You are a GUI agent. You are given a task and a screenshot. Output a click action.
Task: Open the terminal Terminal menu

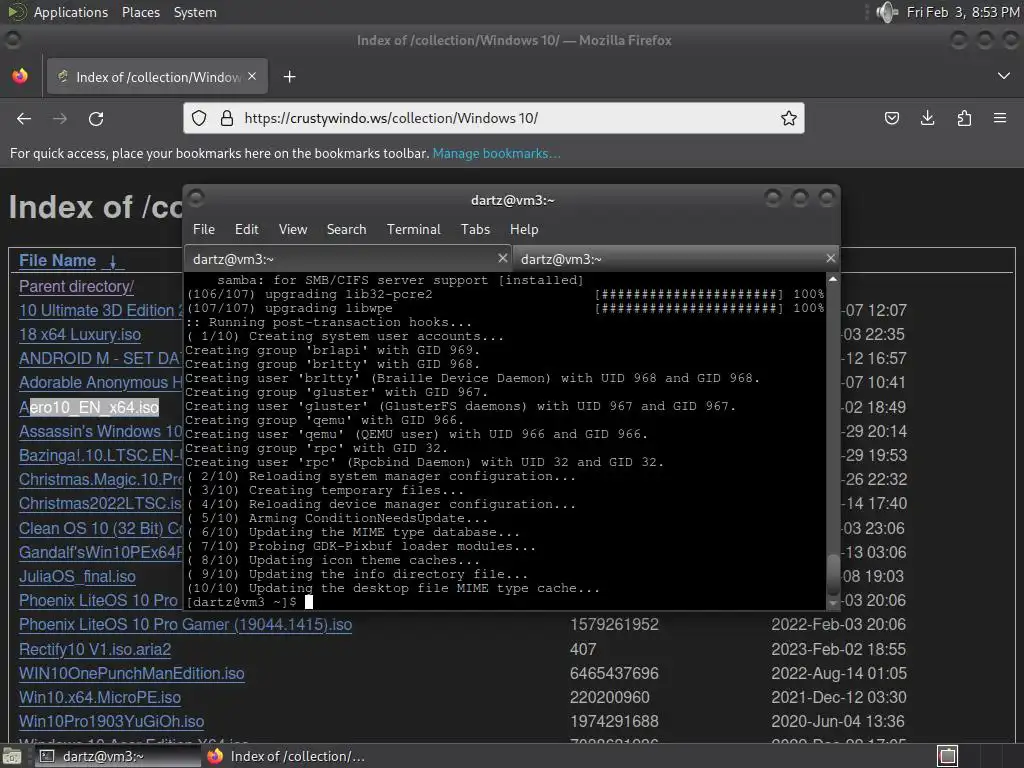[x=413, y=229]
